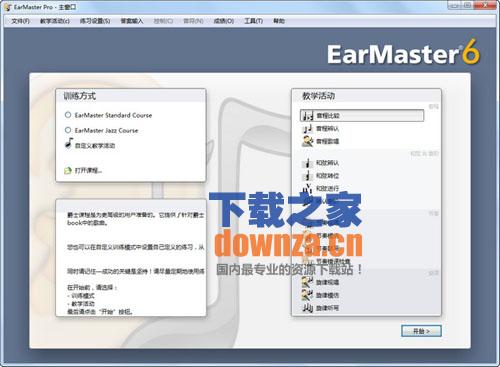Open the 练习设置(S) menu
The width and height of the screenshot is (500, 367).
pyautogui.click(x=95, y=21)
